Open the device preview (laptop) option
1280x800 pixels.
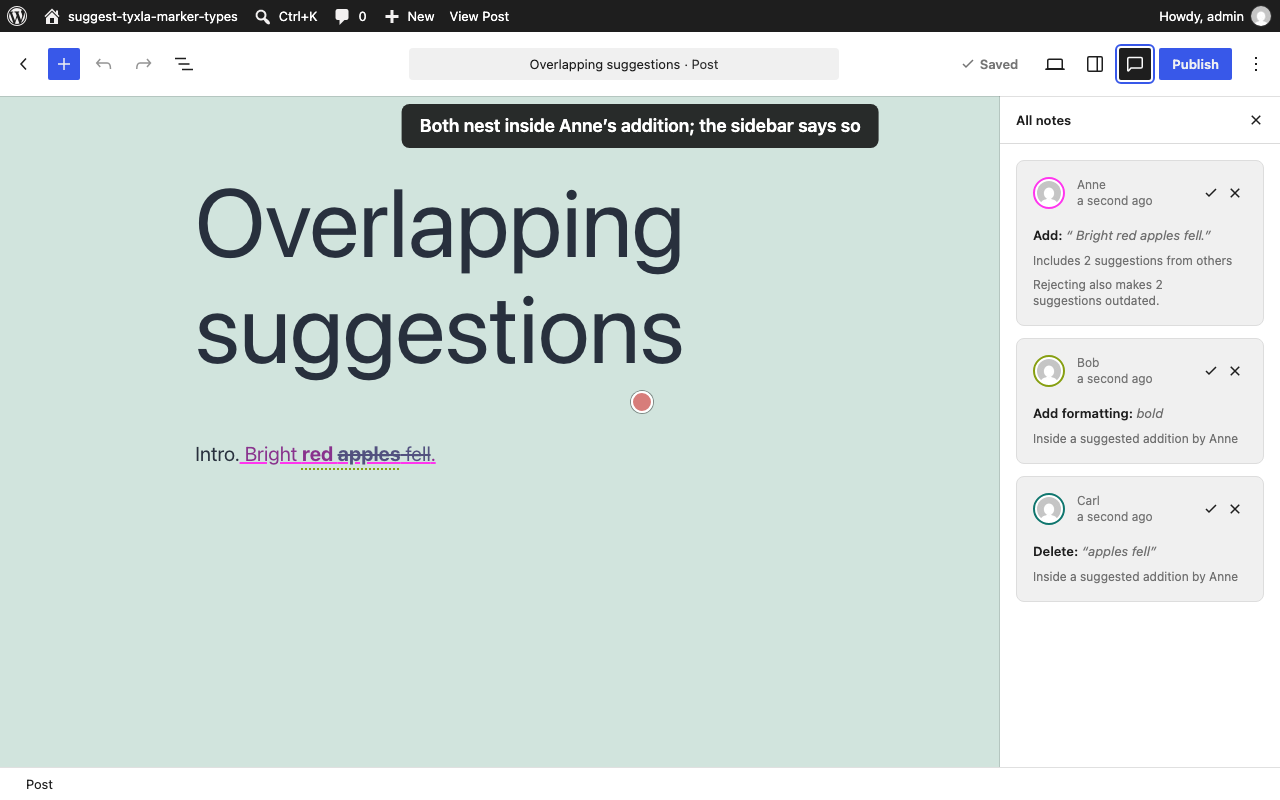[x=1055, y=64]
